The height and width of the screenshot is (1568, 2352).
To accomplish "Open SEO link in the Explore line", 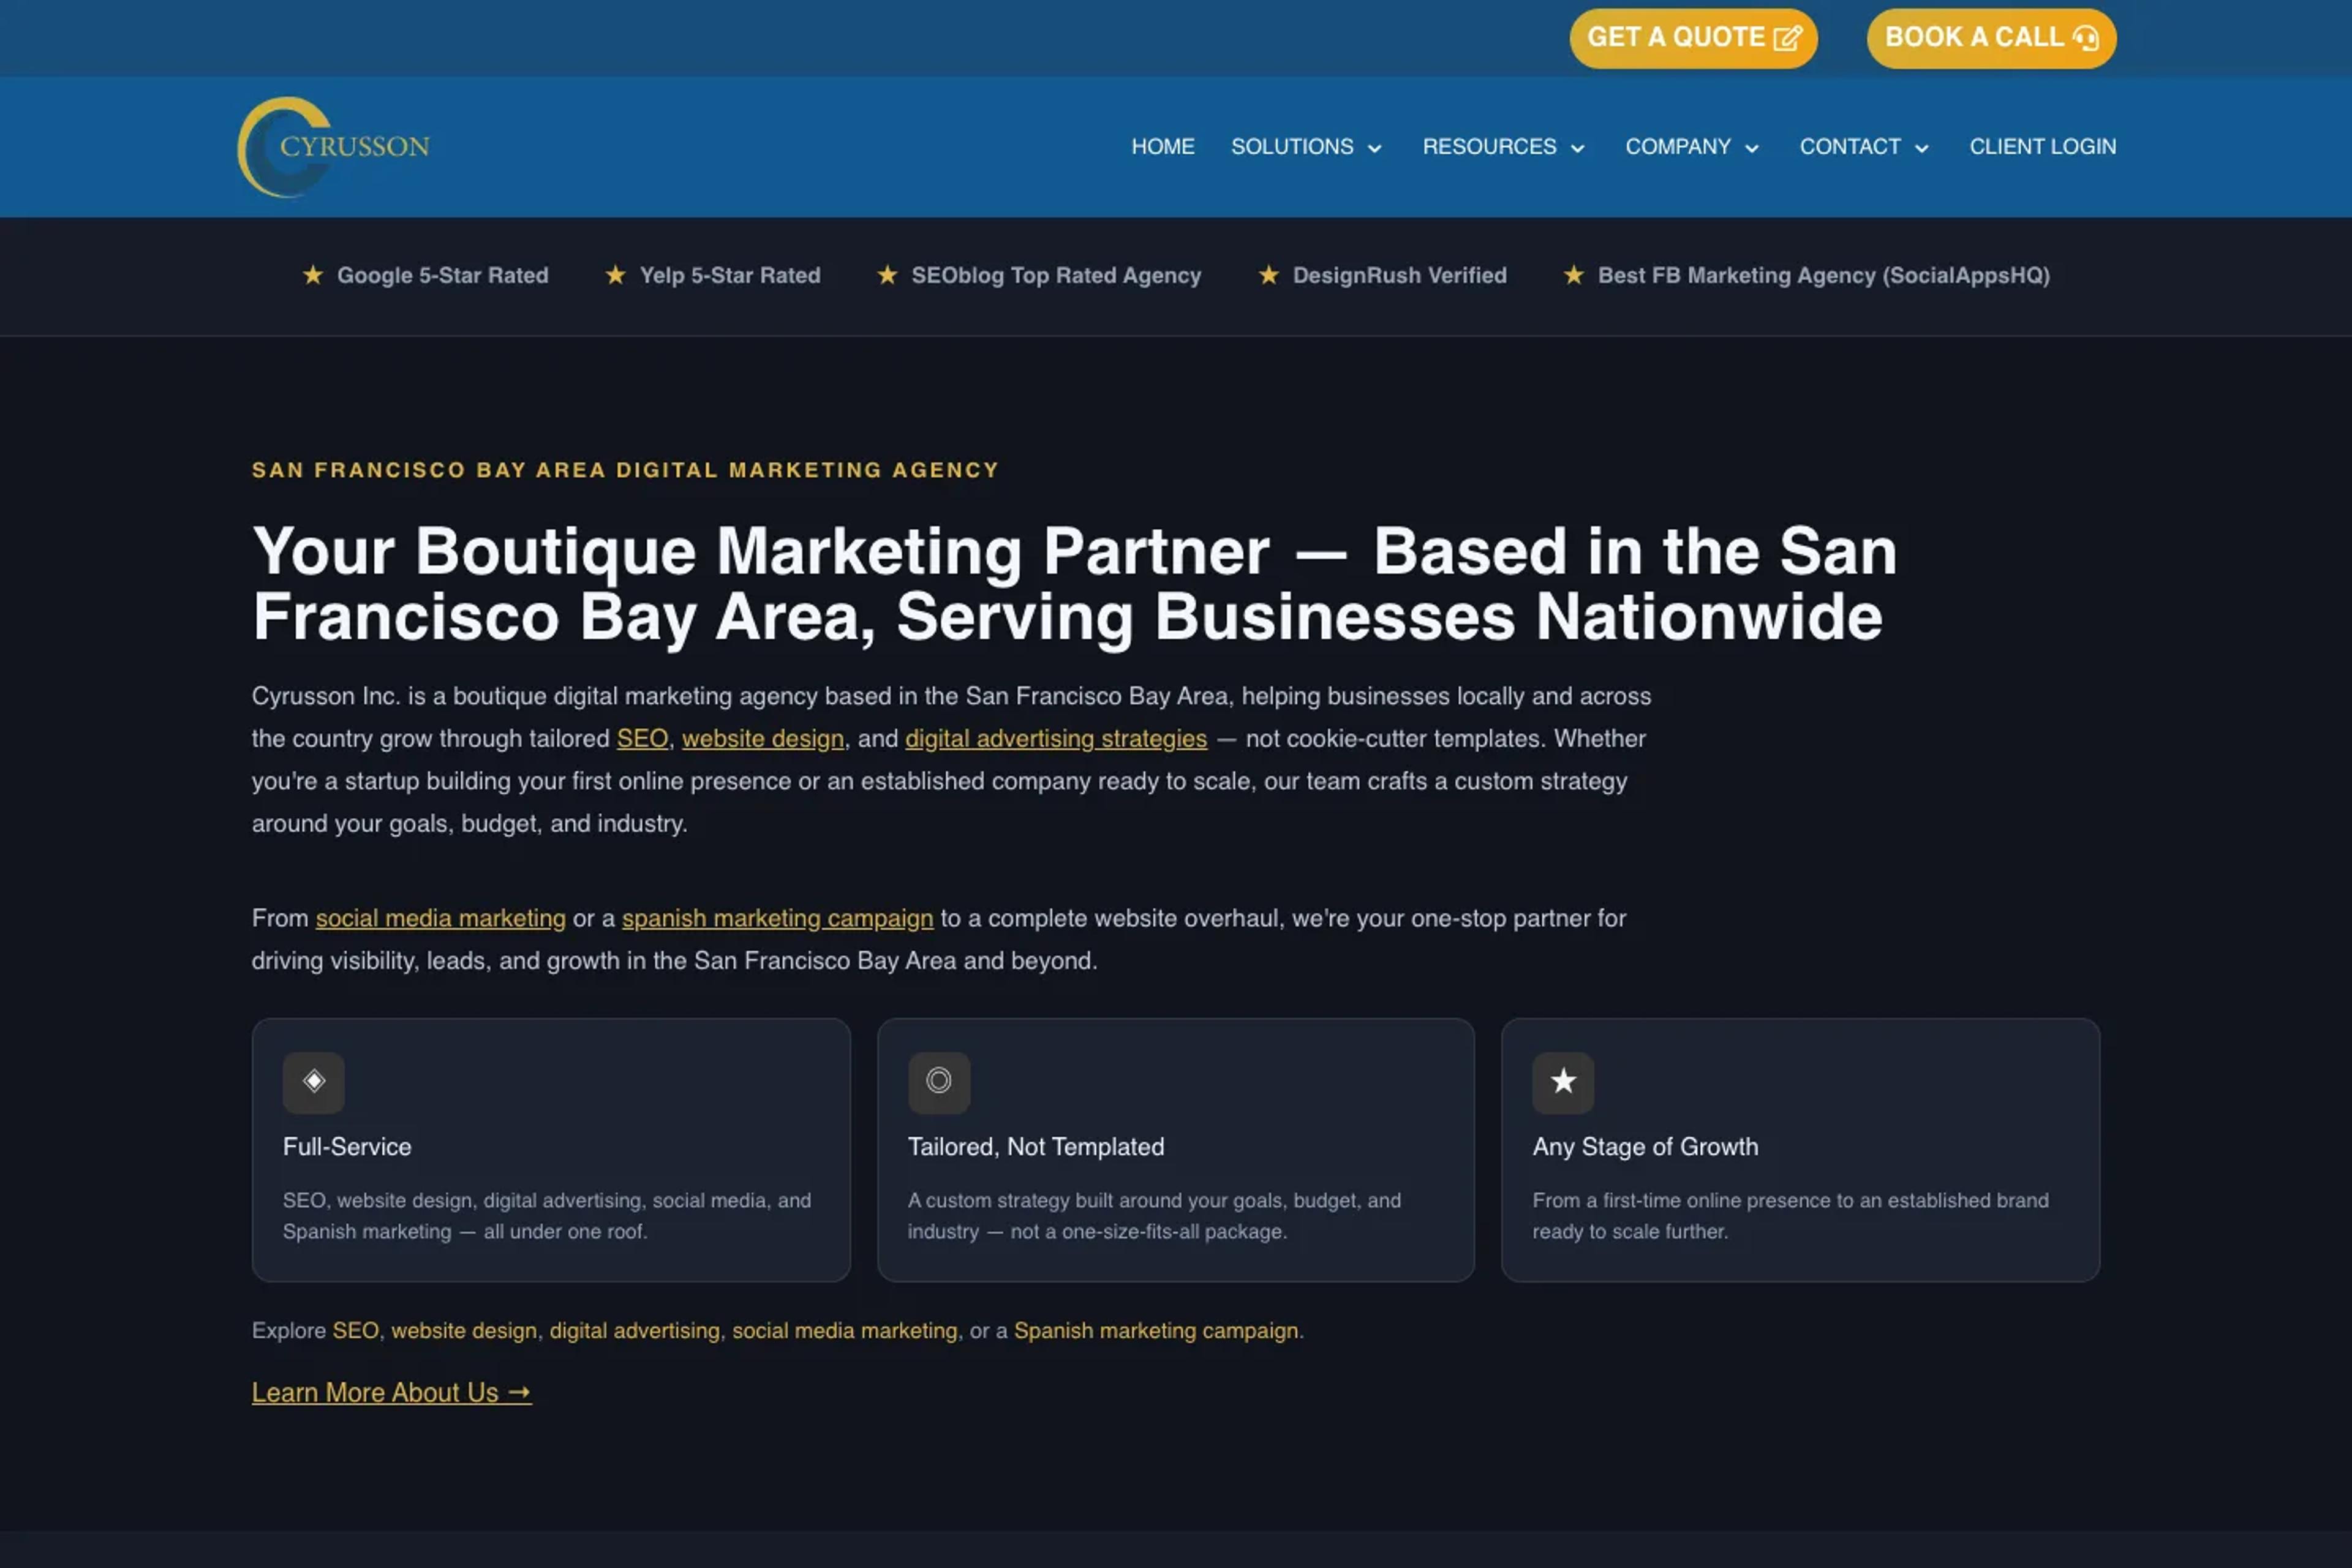I will (356, 1331).
